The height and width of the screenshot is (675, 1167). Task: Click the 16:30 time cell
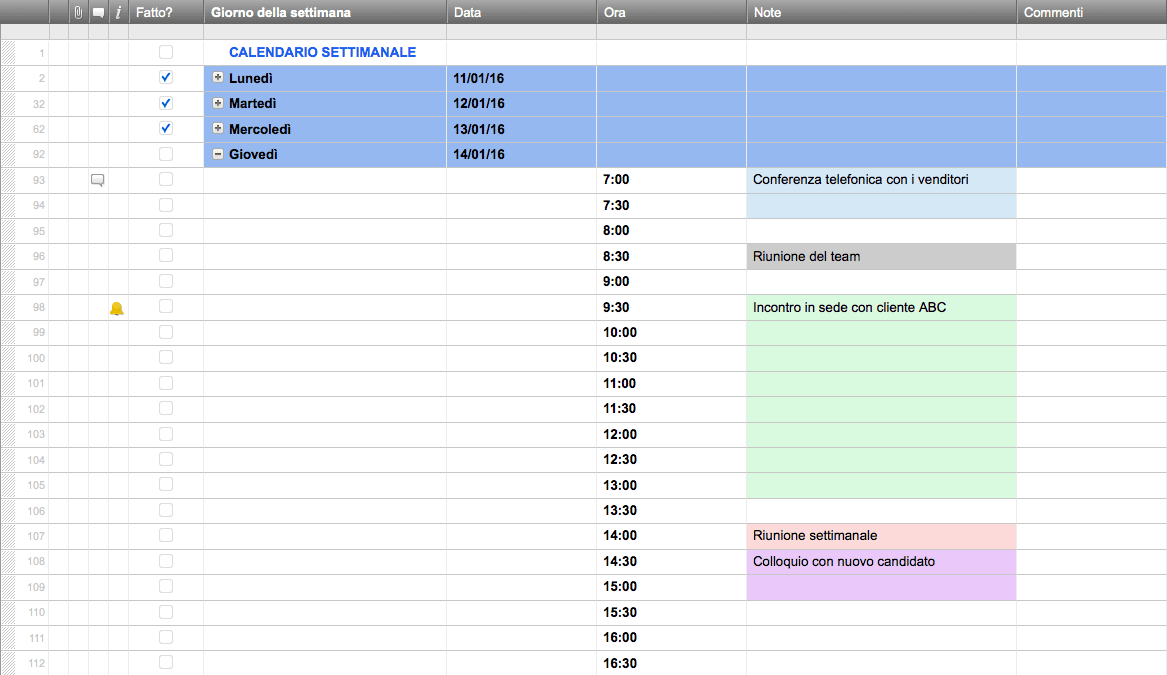(671, 663)
